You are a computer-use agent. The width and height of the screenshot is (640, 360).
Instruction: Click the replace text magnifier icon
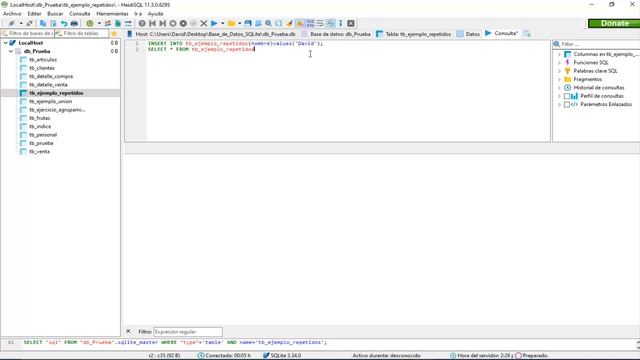(x=279, y=24)
